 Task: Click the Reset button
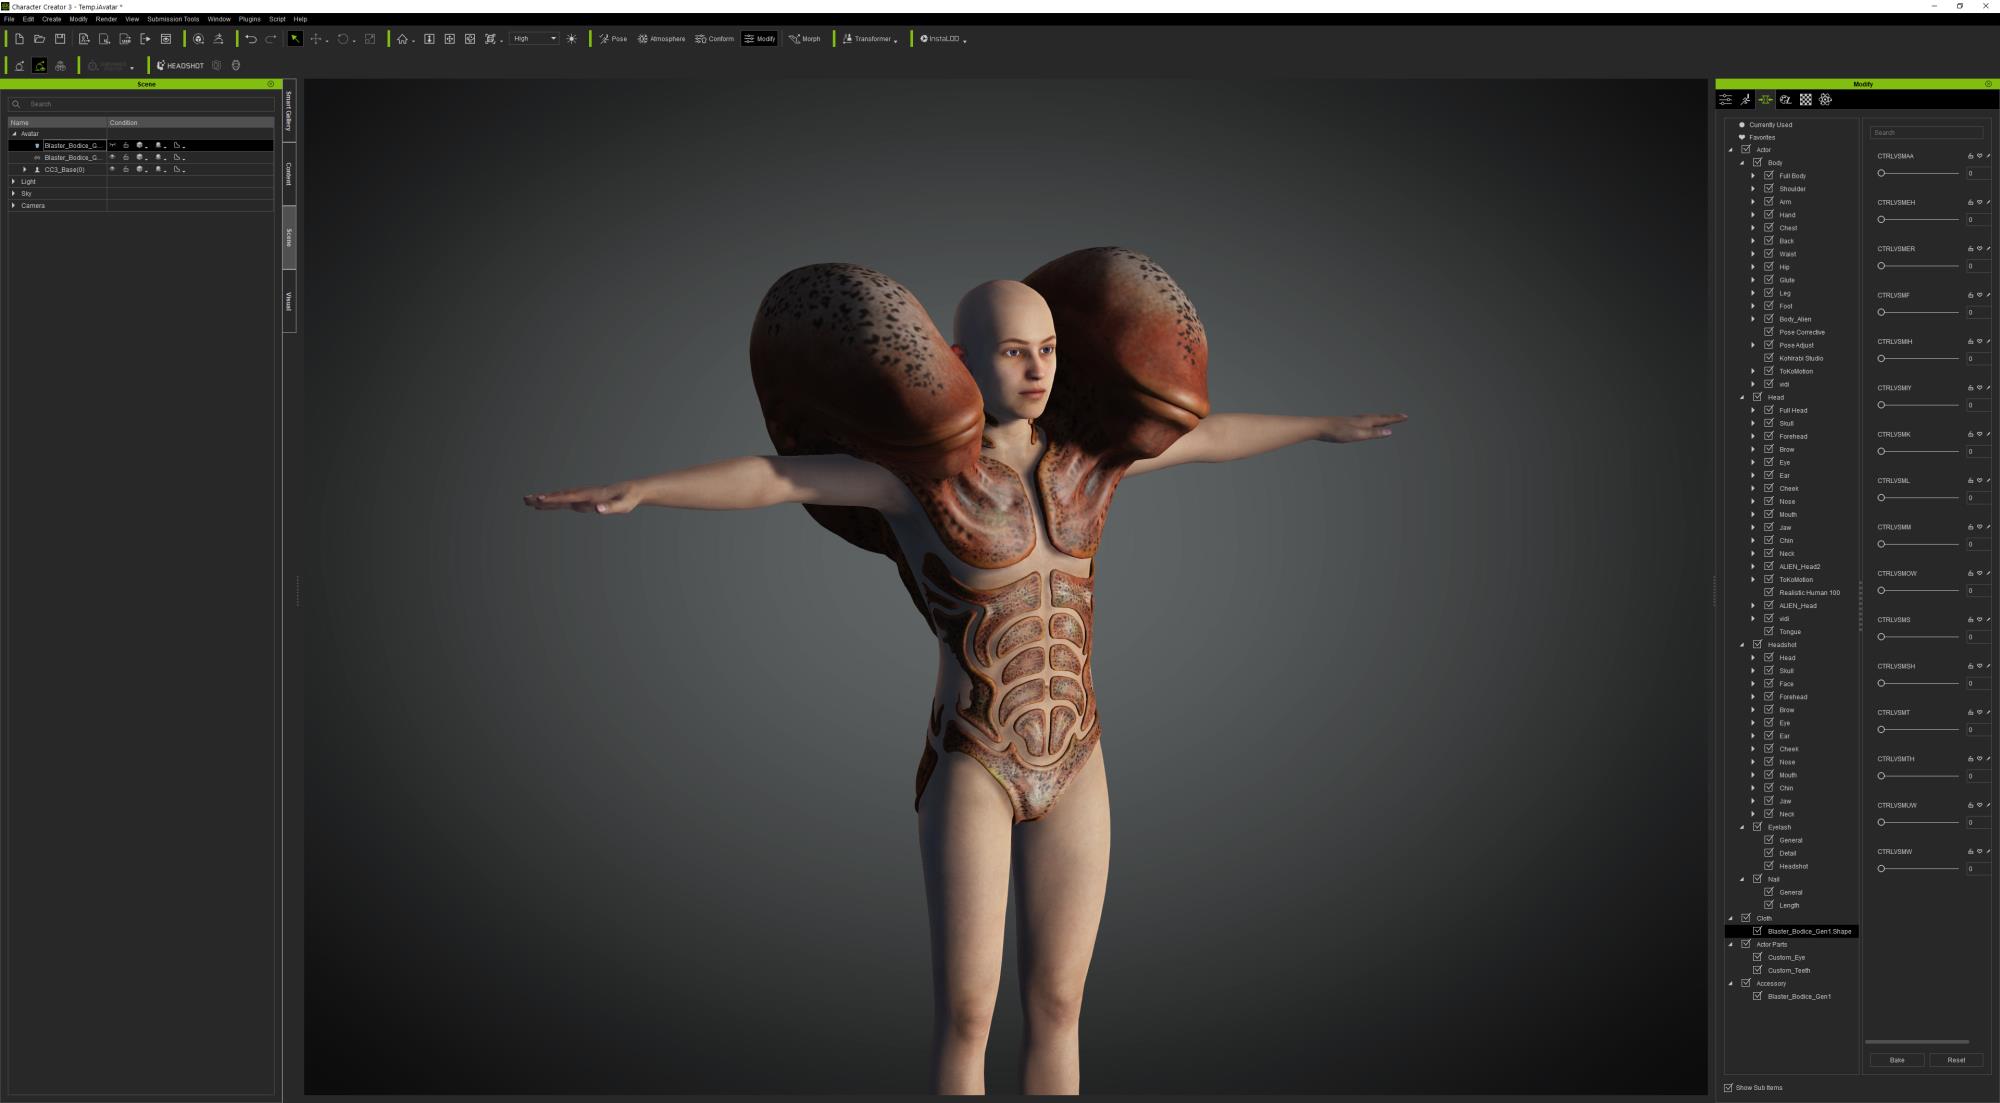[1956, 1060]
